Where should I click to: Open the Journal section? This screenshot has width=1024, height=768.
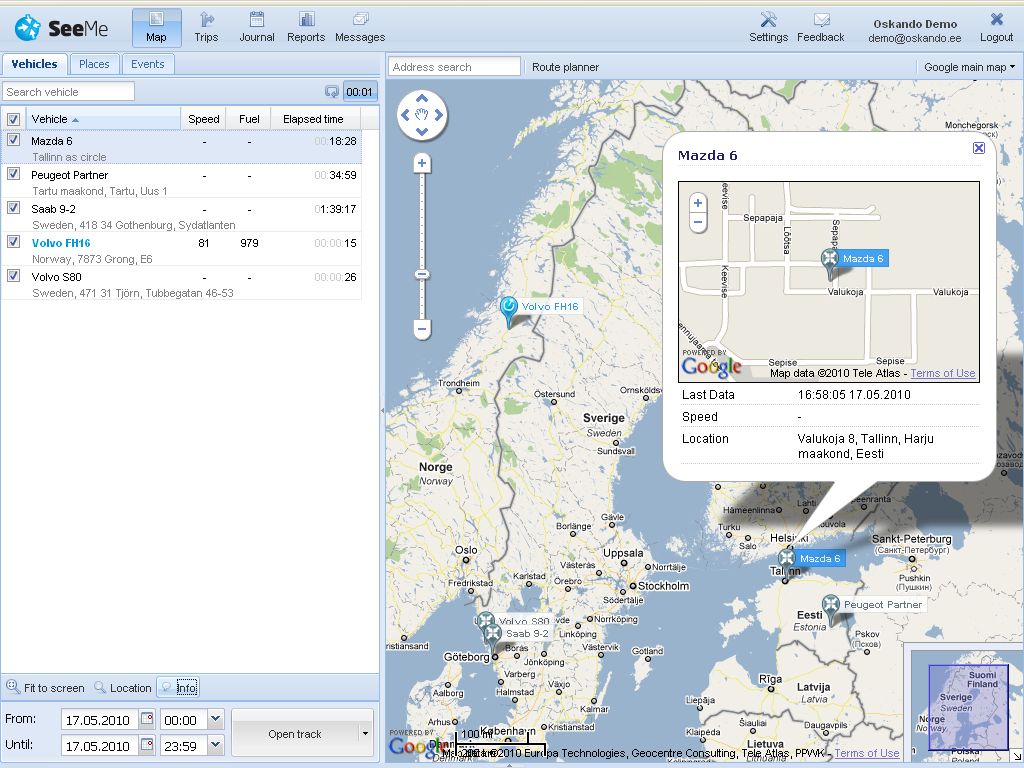[257, 27]
